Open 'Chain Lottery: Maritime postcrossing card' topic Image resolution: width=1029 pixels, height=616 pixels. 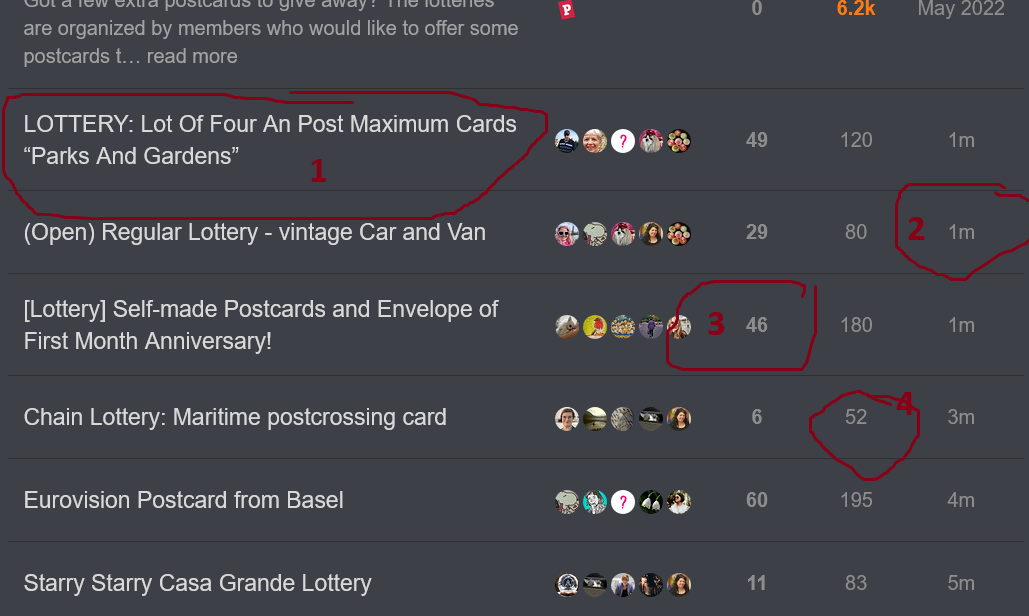[x=235, y=417]
